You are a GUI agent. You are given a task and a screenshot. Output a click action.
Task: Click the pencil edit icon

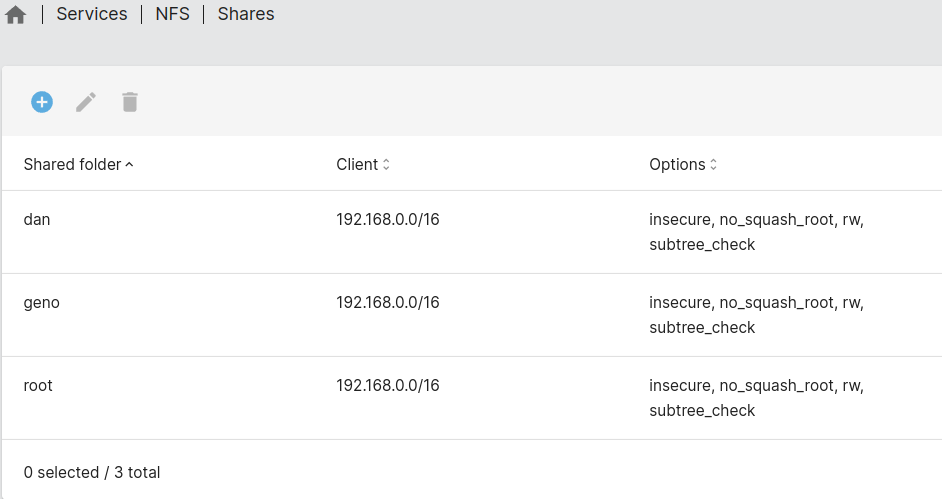coord(86,102)
